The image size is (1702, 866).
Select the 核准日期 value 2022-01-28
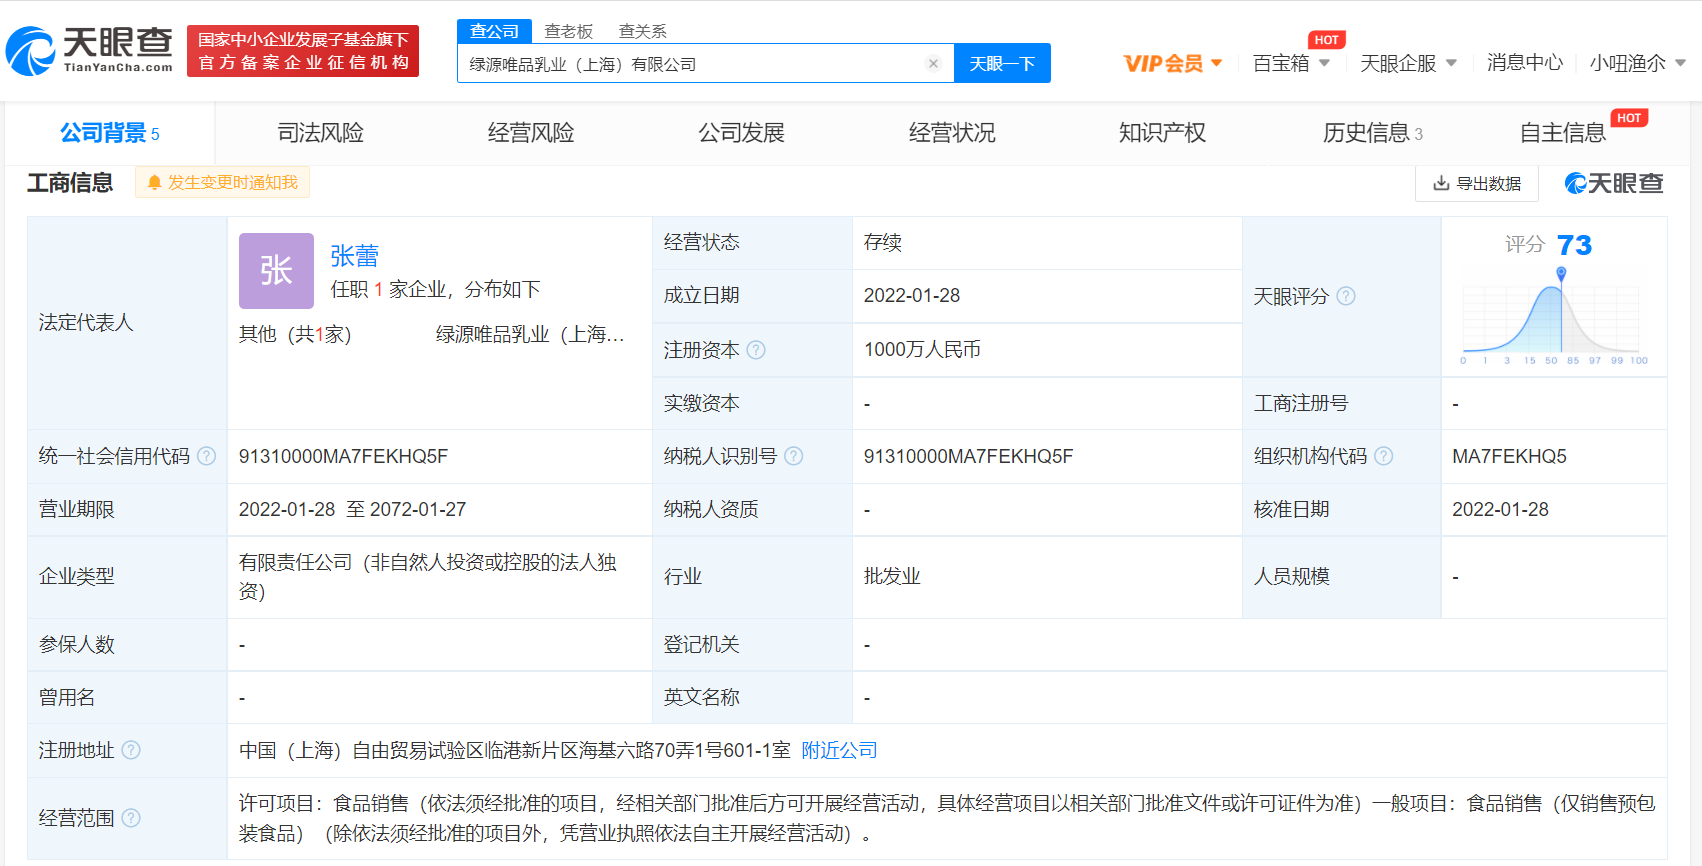point(1500,509)
